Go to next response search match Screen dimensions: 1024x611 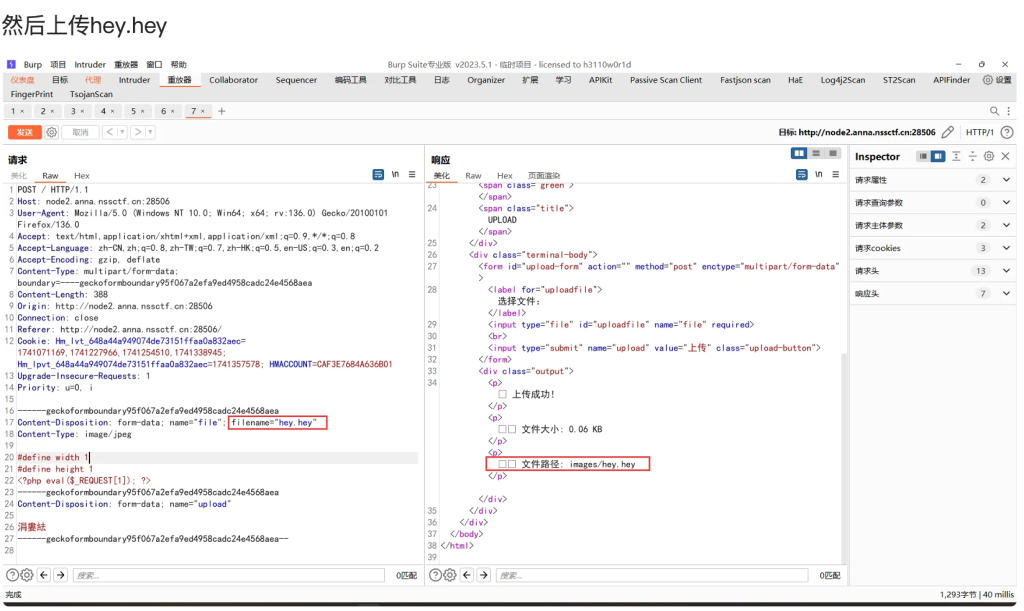[x=484, y=575]
